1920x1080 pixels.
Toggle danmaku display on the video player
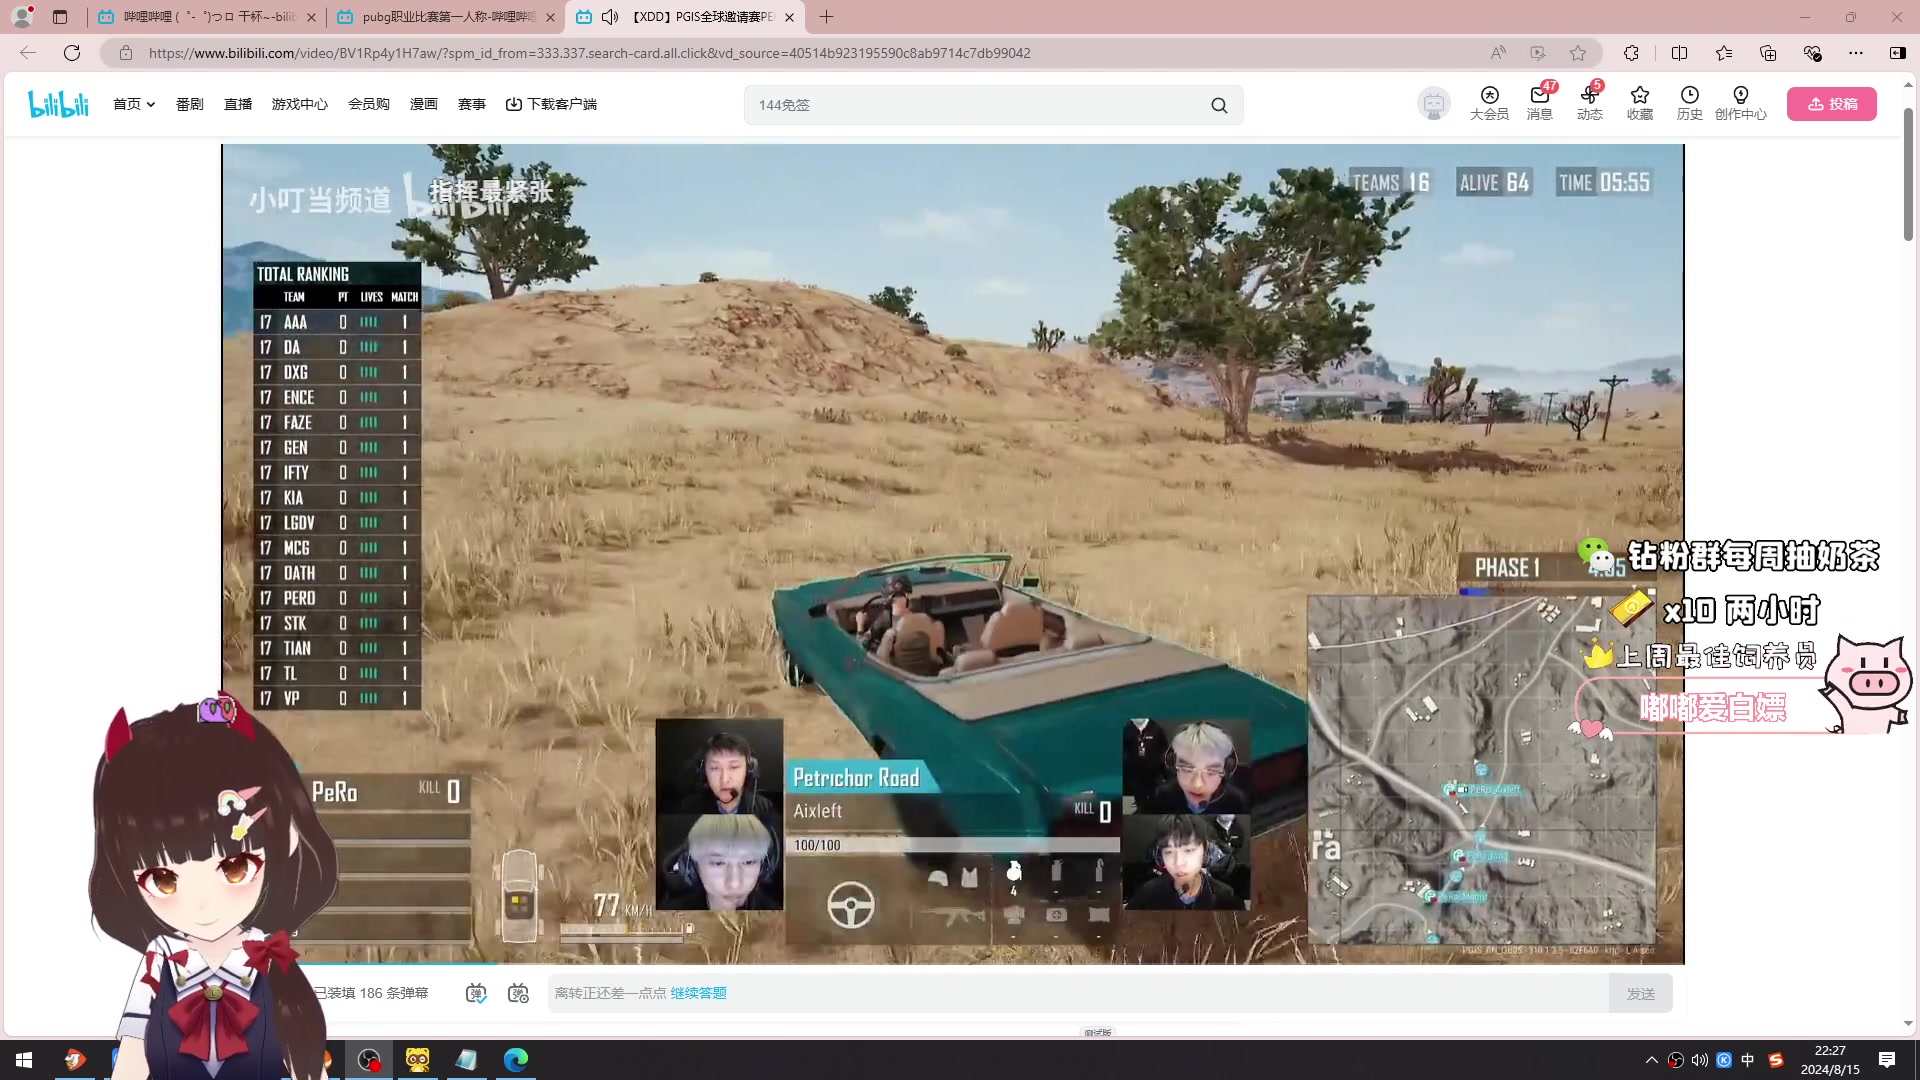coord(476,993)
